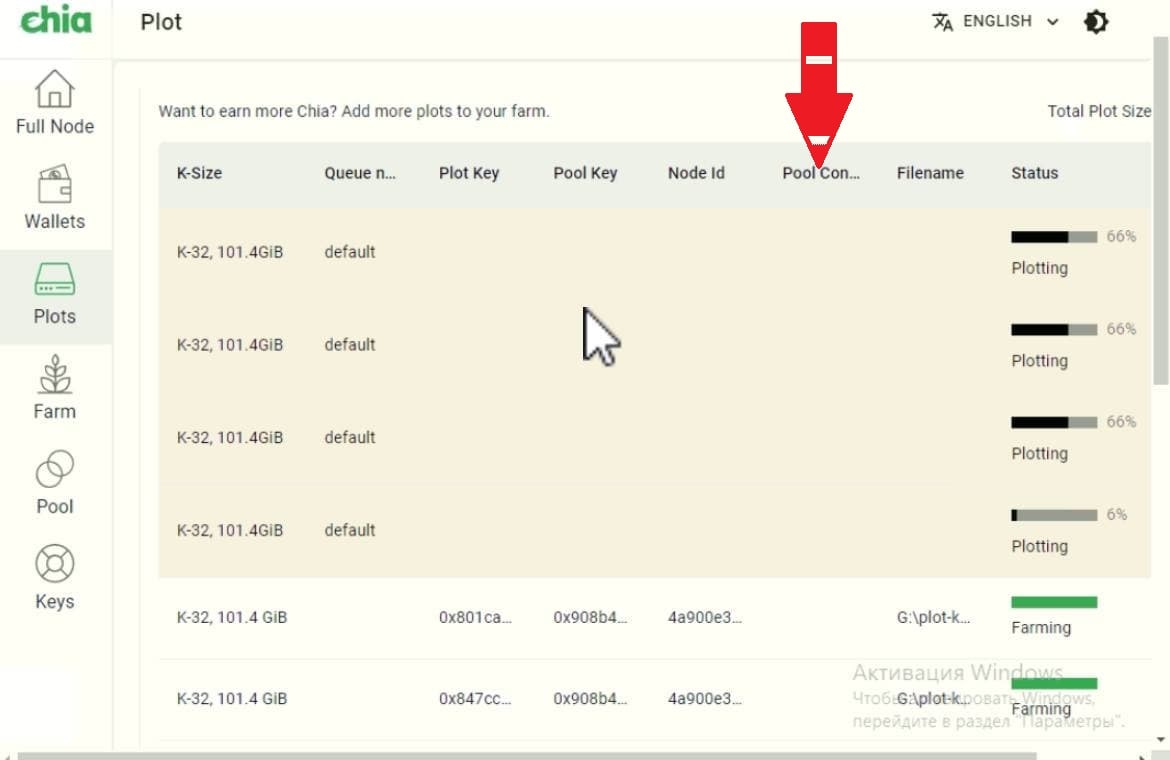
Task: Click the Total Plot Size text
Action: tap(1099, 111)
